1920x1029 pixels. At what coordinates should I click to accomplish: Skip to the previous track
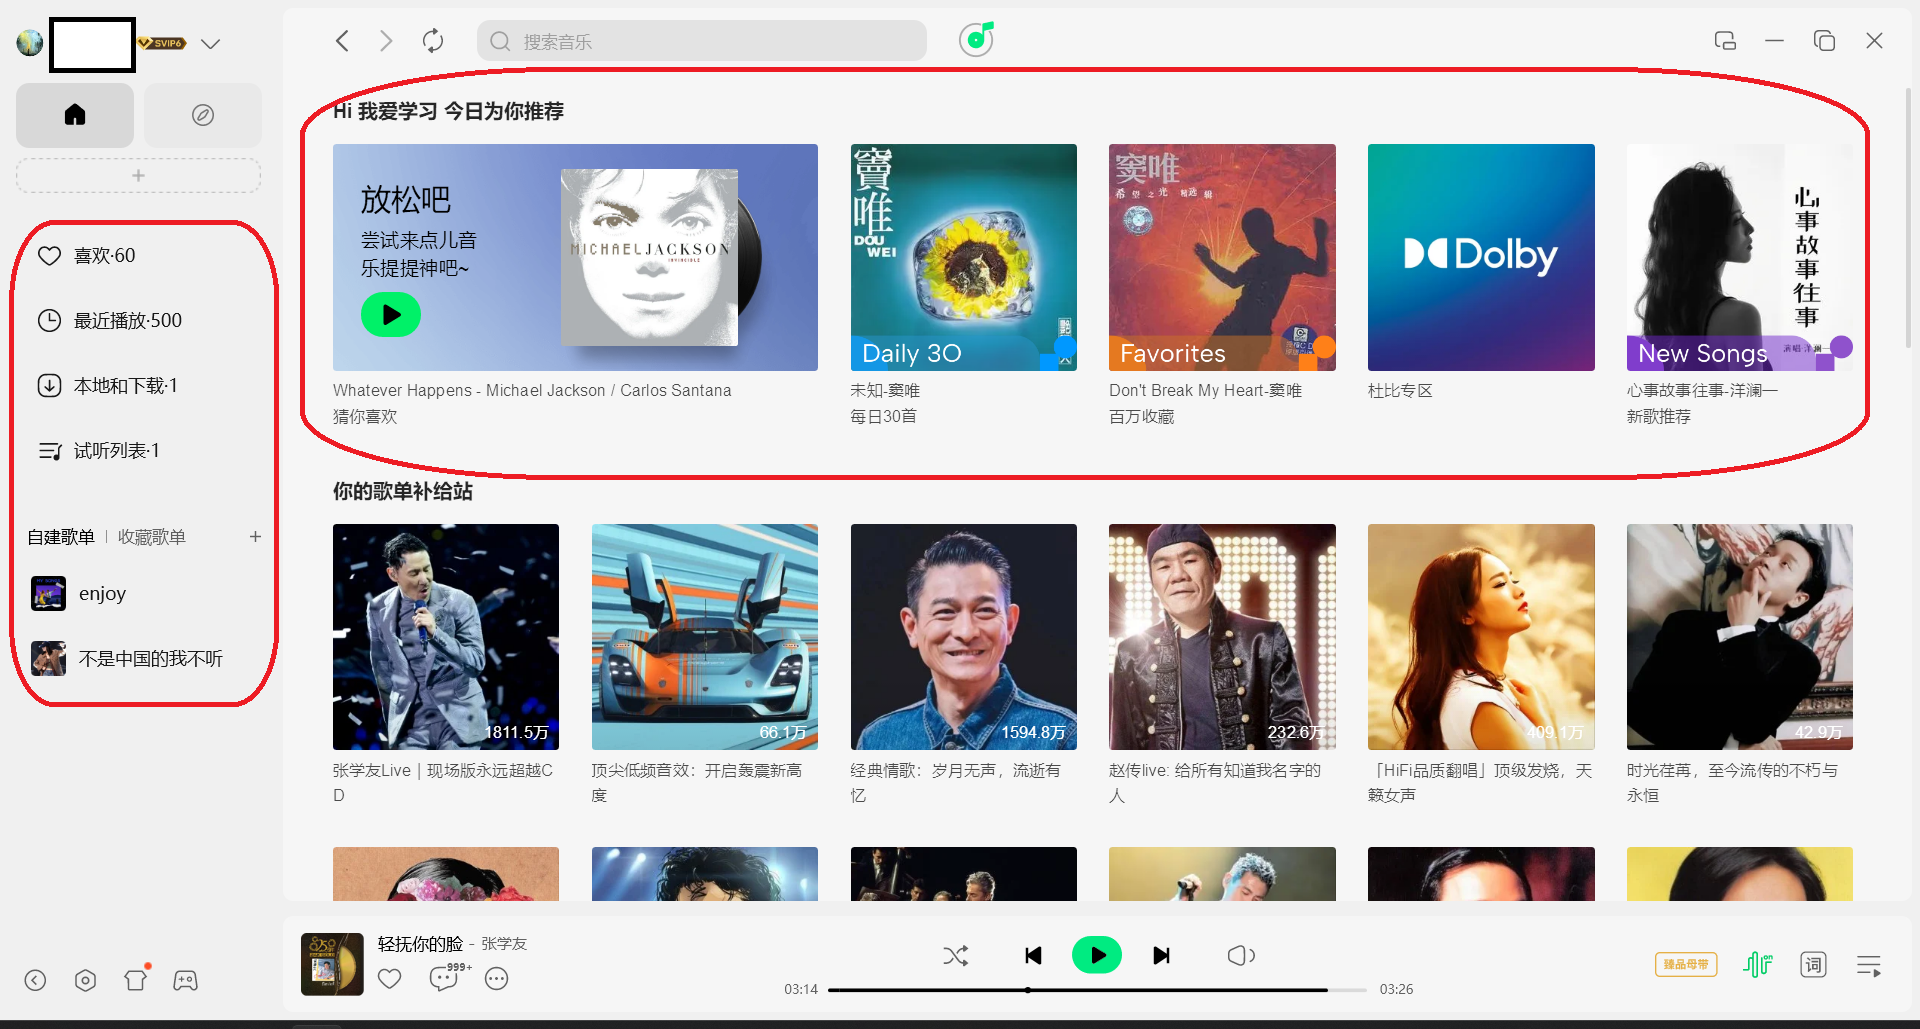tap(1034, 956)
